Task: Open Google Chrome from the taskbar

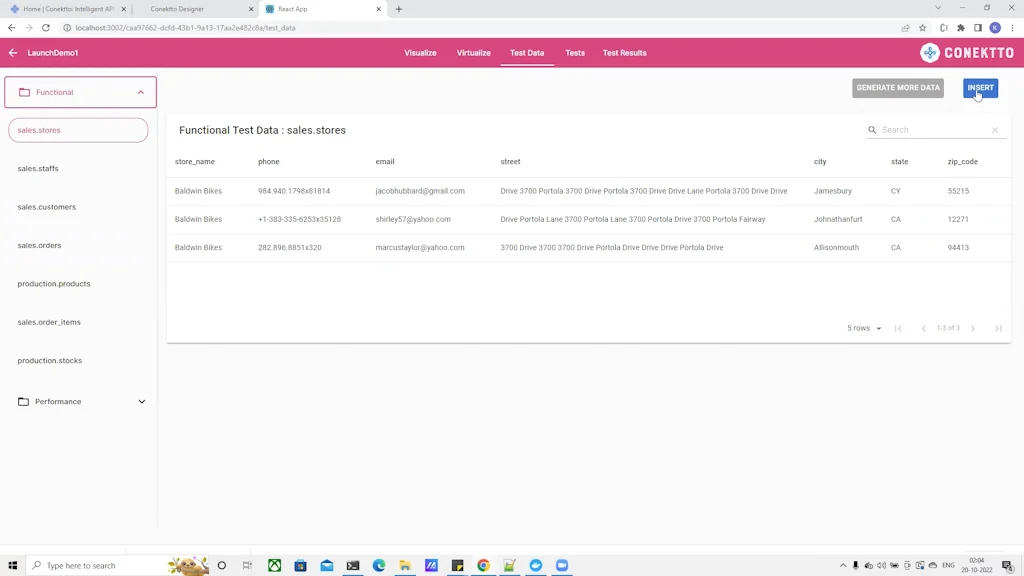Action: (x=483, y=565)
